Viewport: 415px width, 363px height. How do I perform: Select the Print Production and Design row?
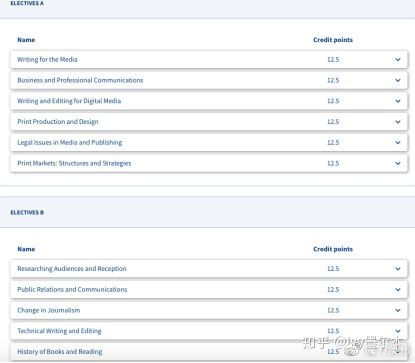tap(209, 122)
